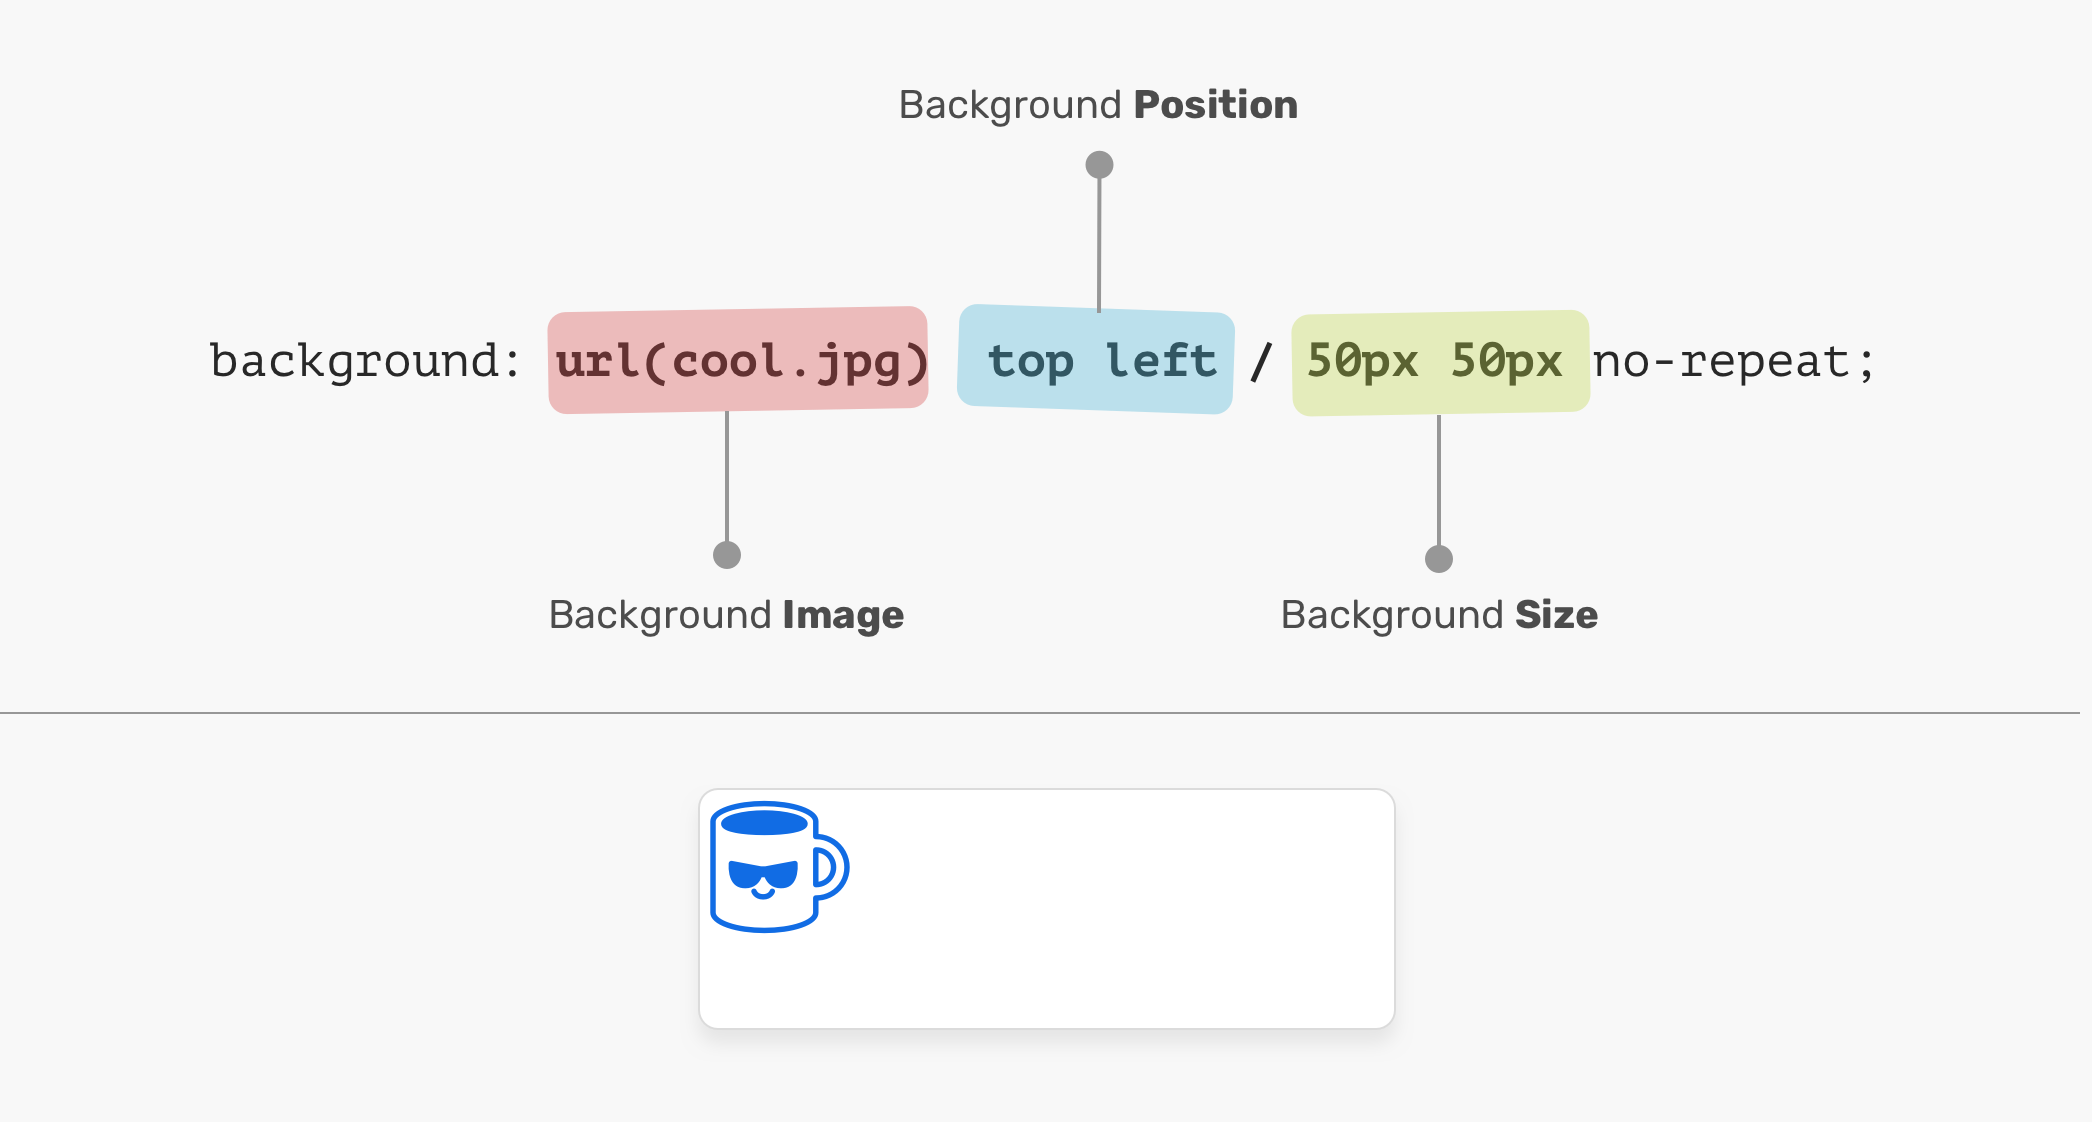
Task: Click the Background Position label
Action: point(1098,105)
